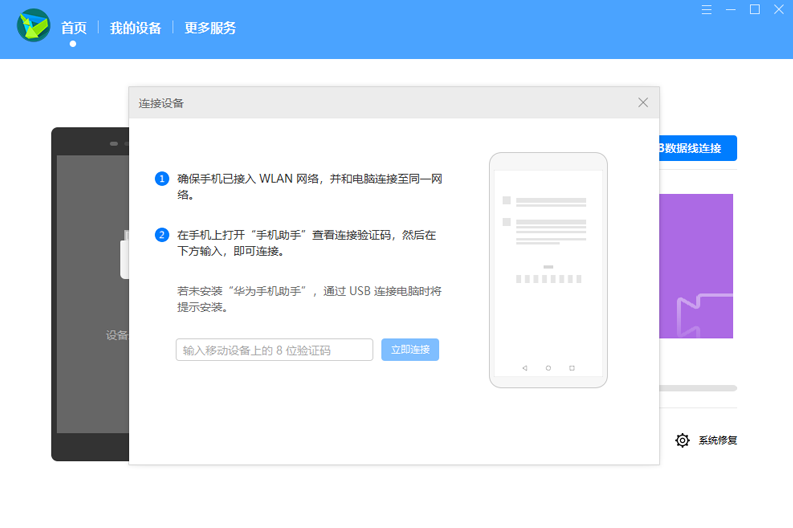Viewport: 793px width, 528px height.
Task: Switch to the 首页 tab
Action: [x=73, y=28]
